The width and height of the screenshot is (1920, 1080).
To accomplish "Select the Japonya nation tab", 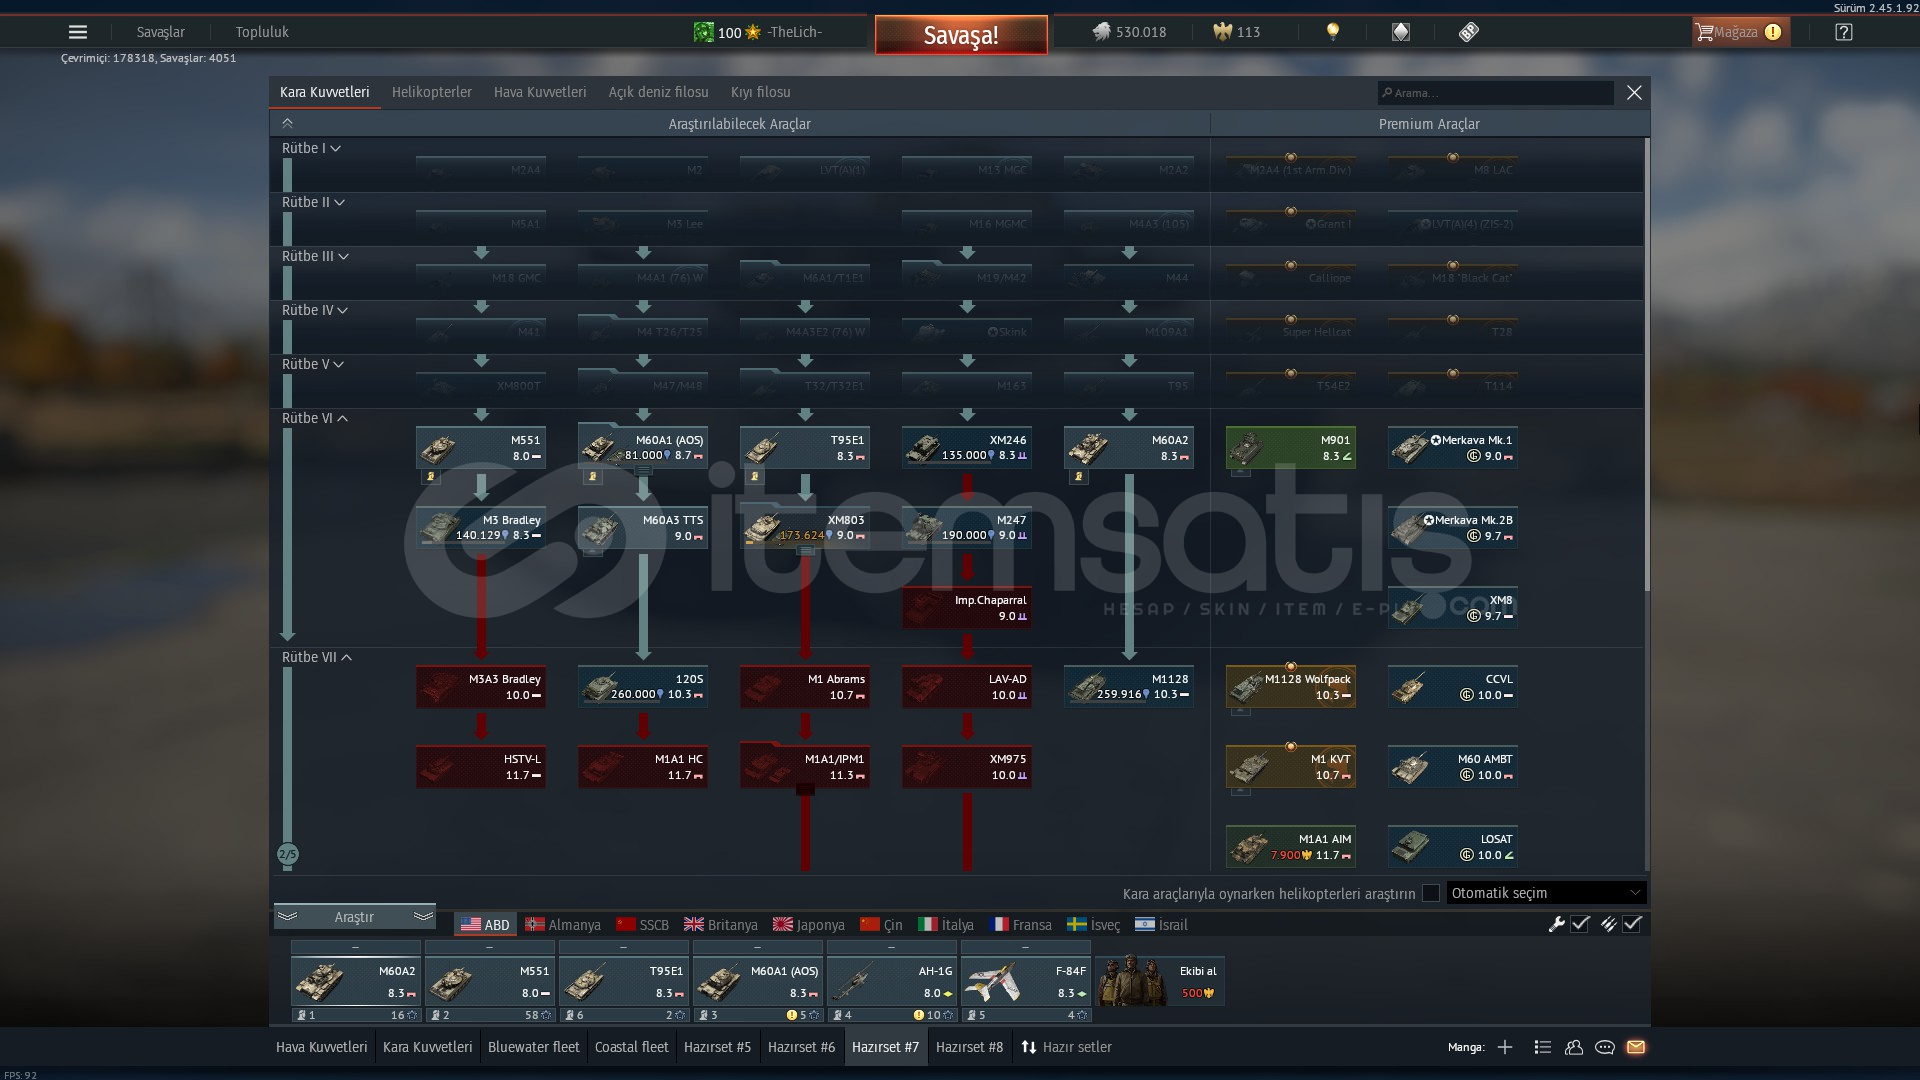I will [x=809, y=925].
